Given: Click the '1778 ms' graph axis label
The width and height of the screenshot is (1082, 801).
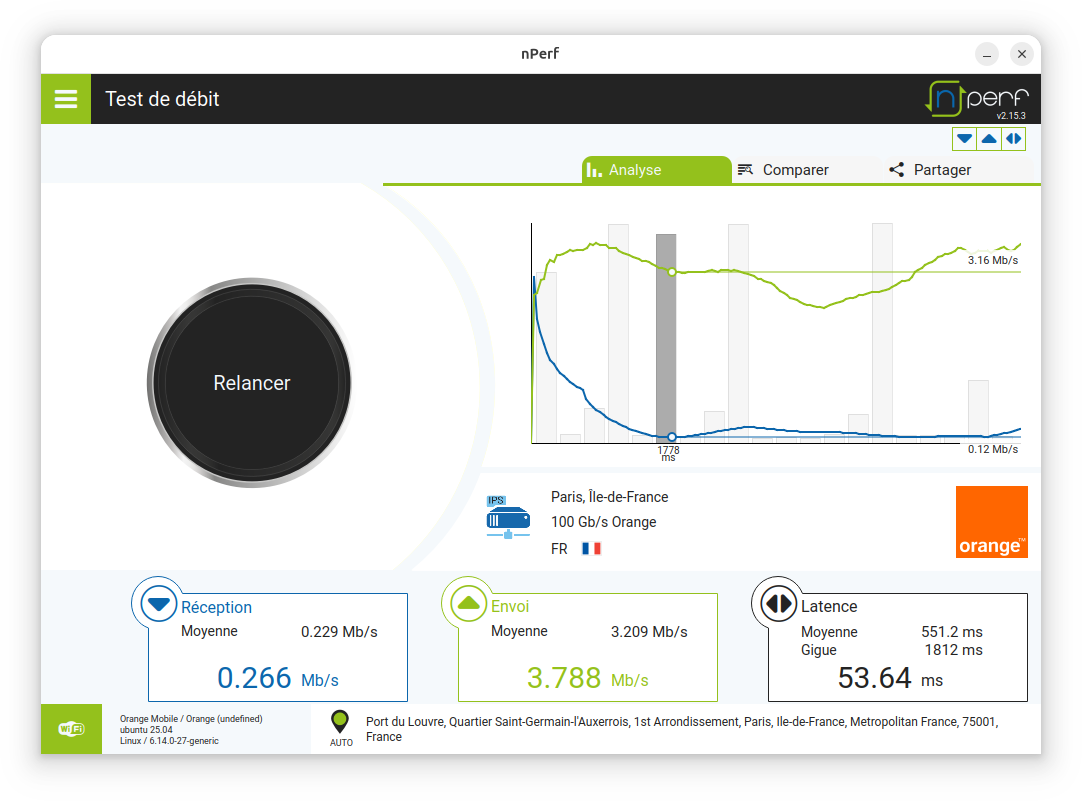Looking at the screenshot, I should tap(668, 453).
